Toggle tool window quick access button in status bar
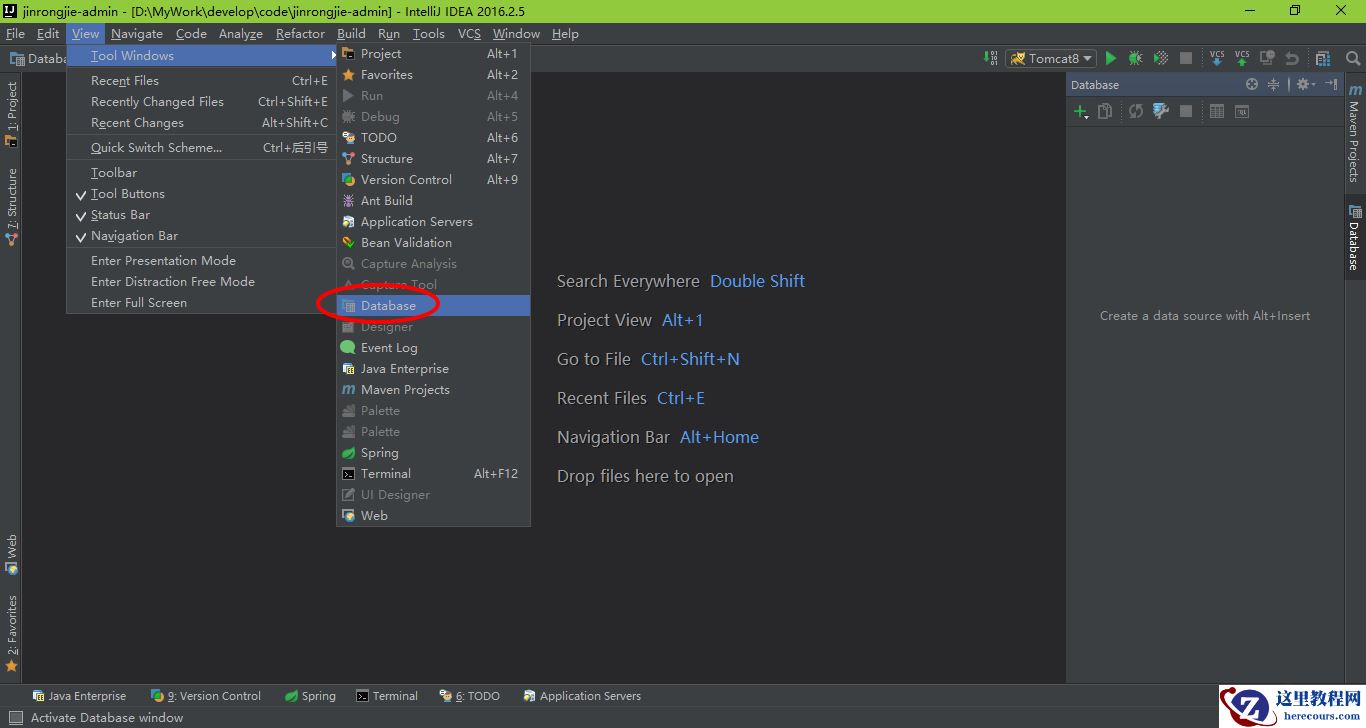Viewport: 1366px width, 728px height. click(15, 718)
